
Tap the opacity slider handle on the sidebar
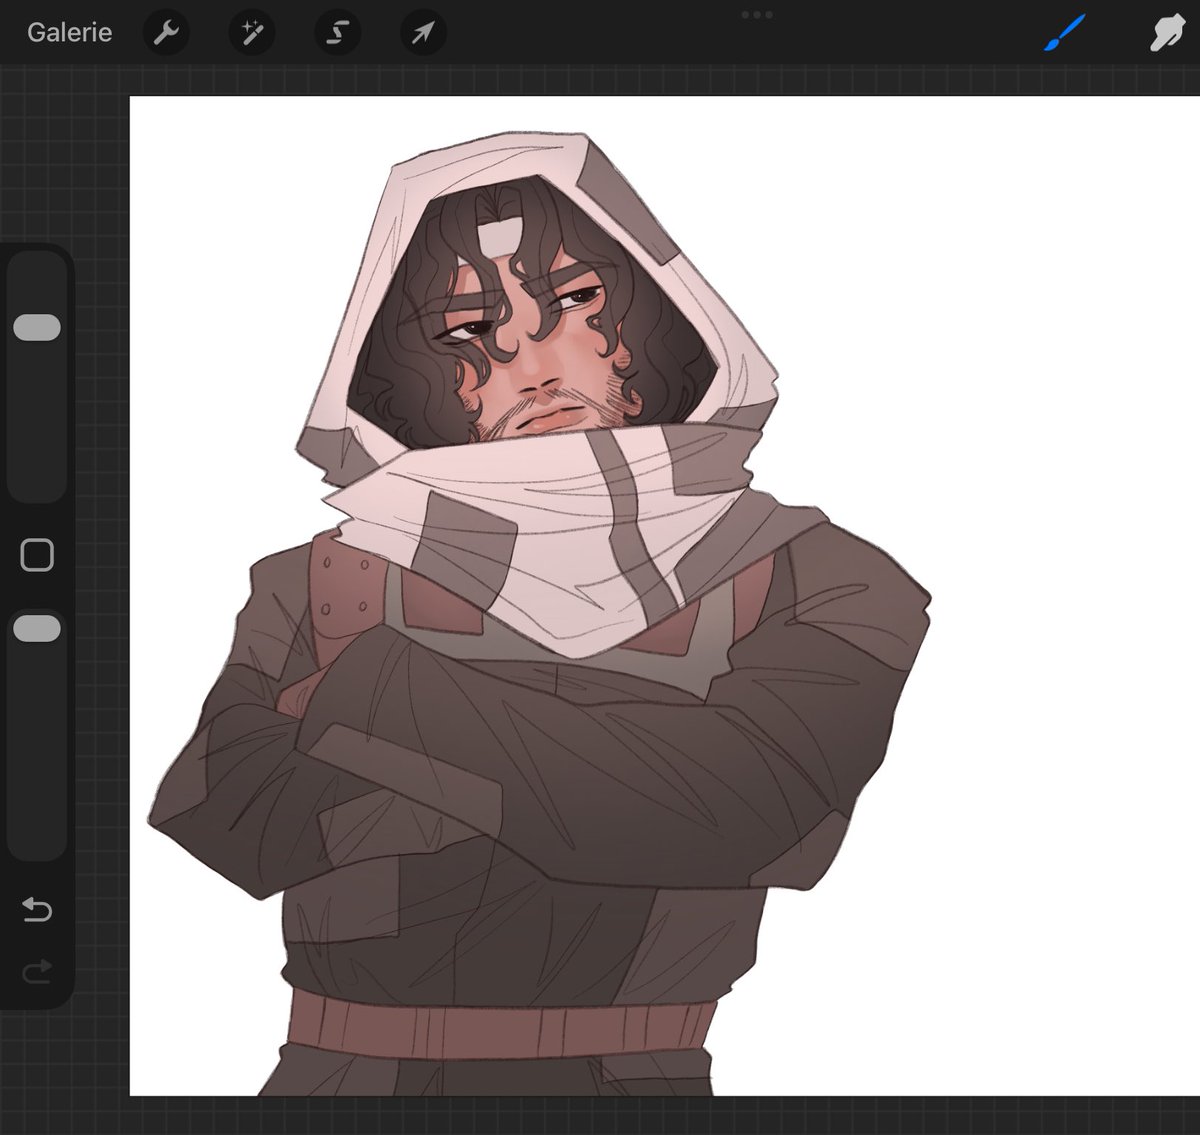[36, 627]
